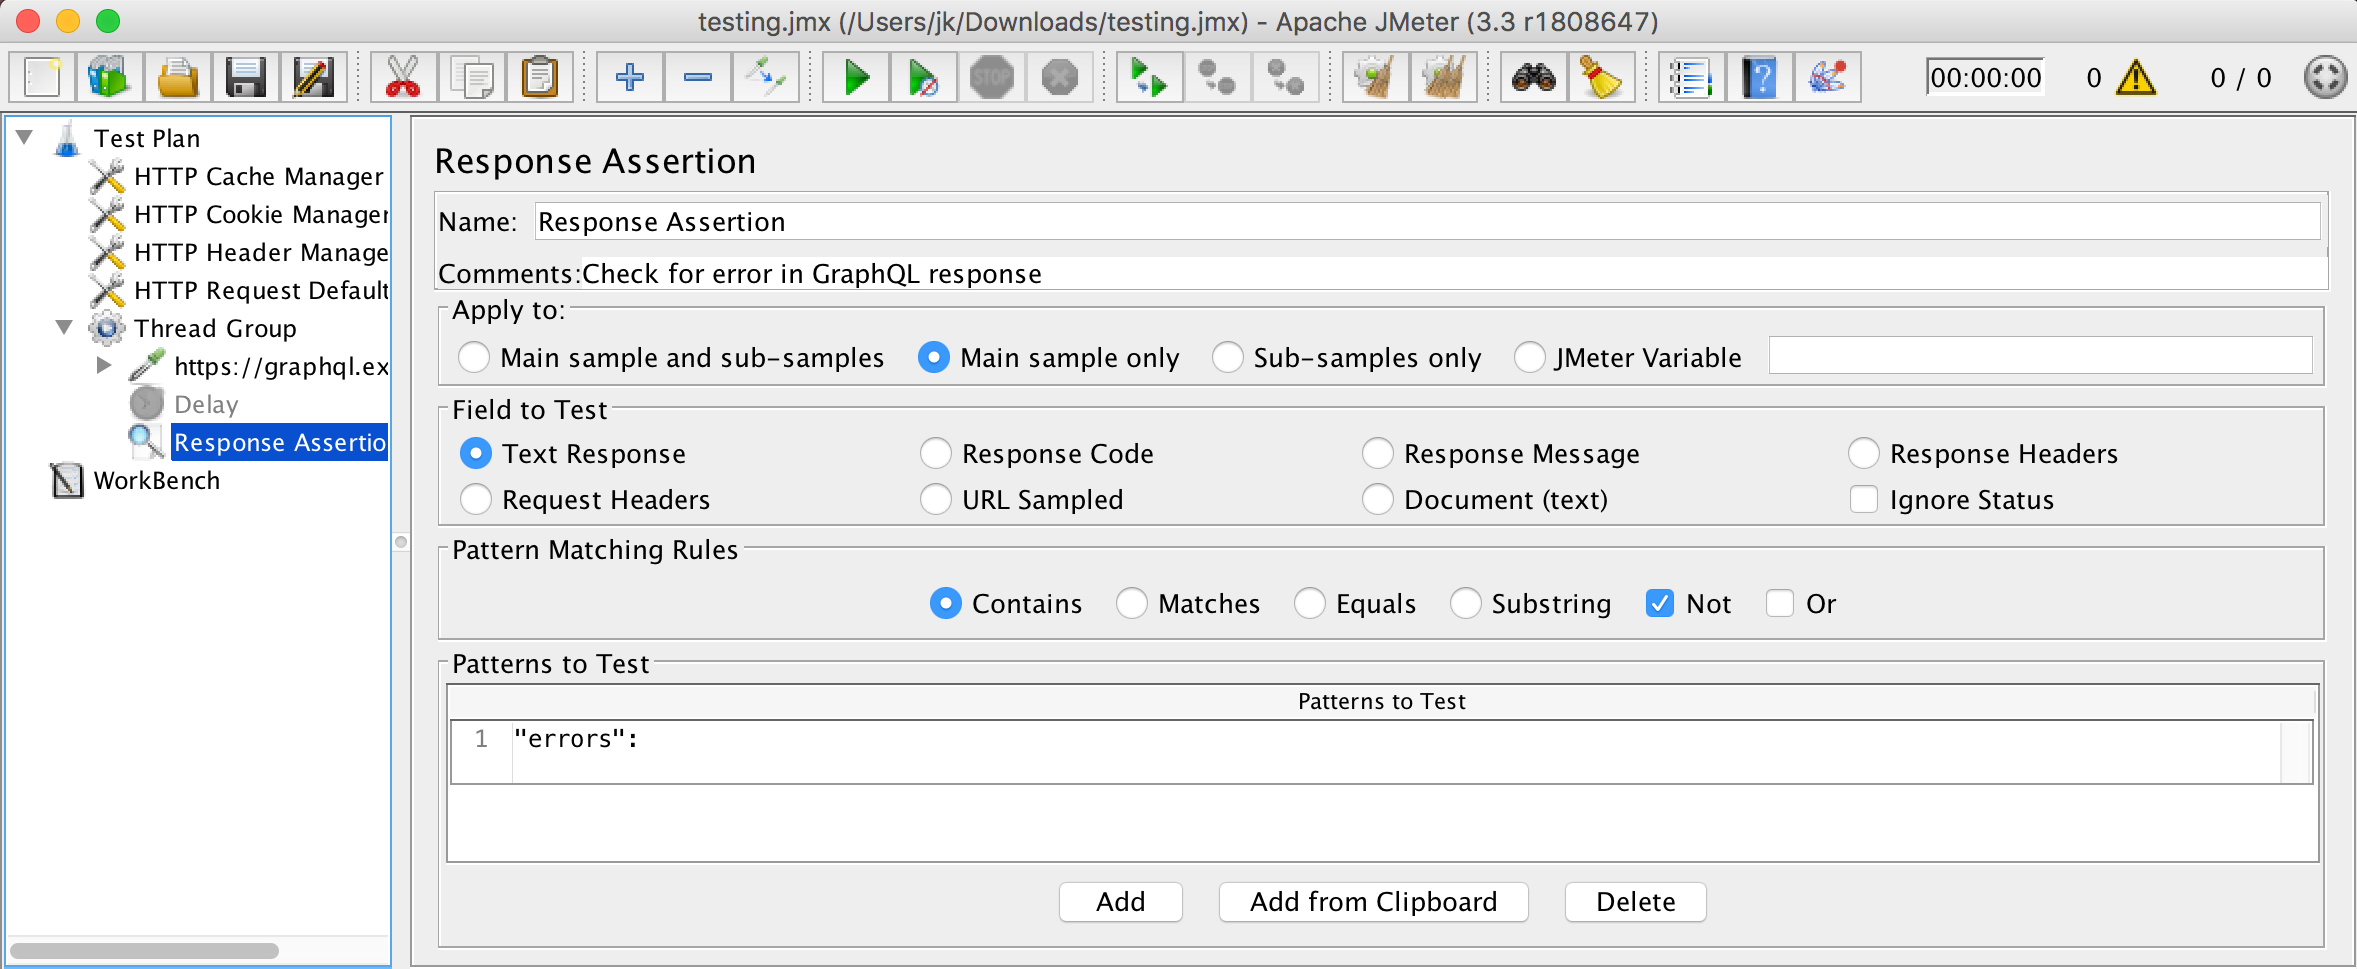Collapse the Test Plan tree node

tap(25, 138)
